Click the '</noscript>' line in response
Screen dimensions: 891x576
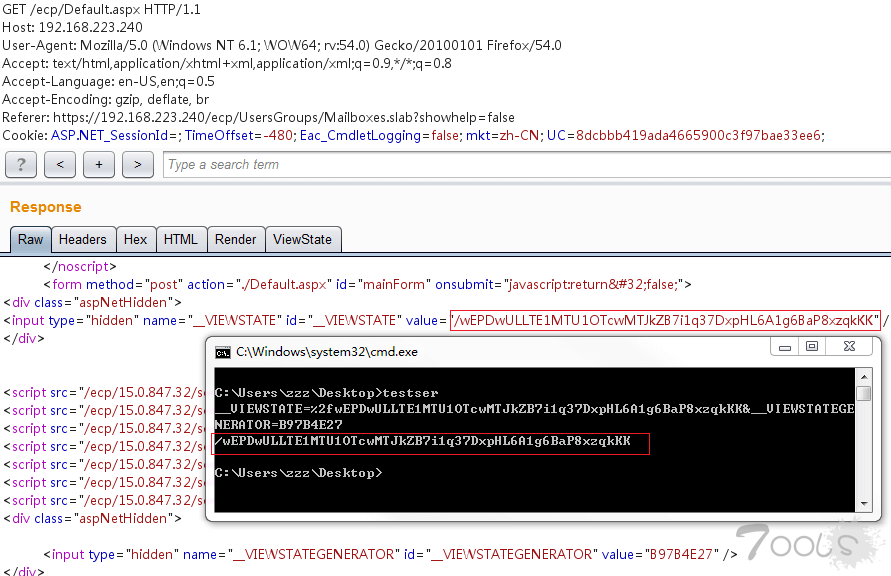pyautogui.click(x=80, y=266)
